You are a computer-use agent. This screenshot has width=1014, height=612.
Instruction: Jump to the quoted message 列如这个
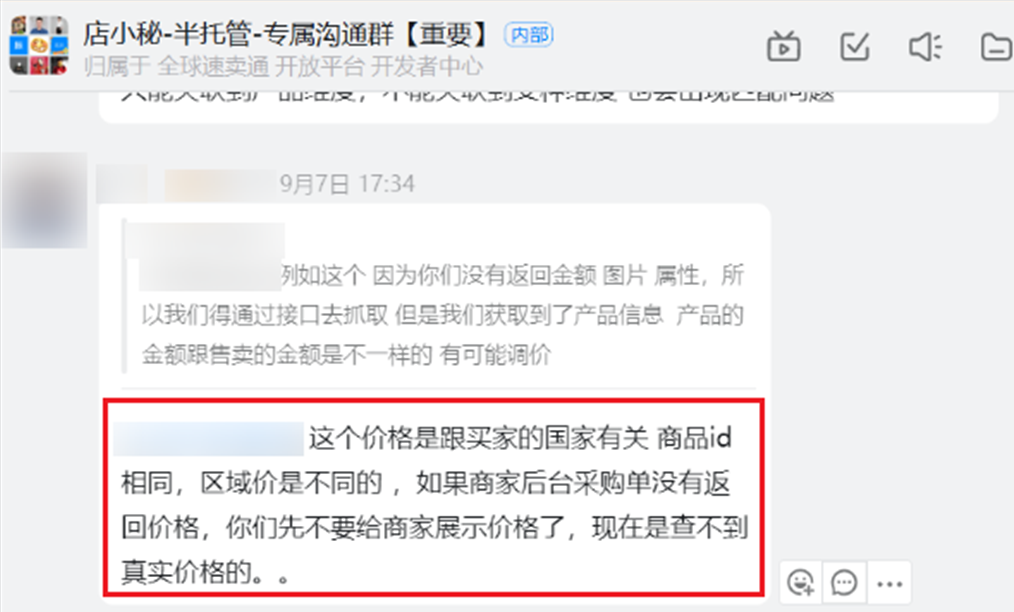[442, 315]
